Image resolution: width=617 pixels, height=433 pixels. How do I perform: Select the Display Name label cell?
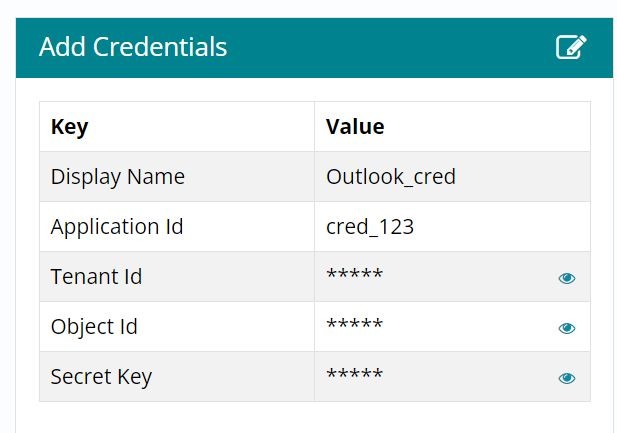(118, 177)
